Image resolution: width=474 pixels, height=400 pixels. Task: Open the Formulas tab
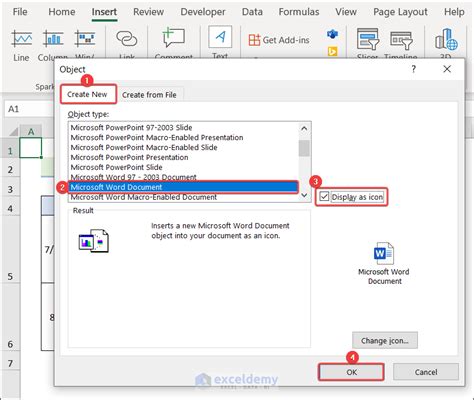tap(299, 12)
